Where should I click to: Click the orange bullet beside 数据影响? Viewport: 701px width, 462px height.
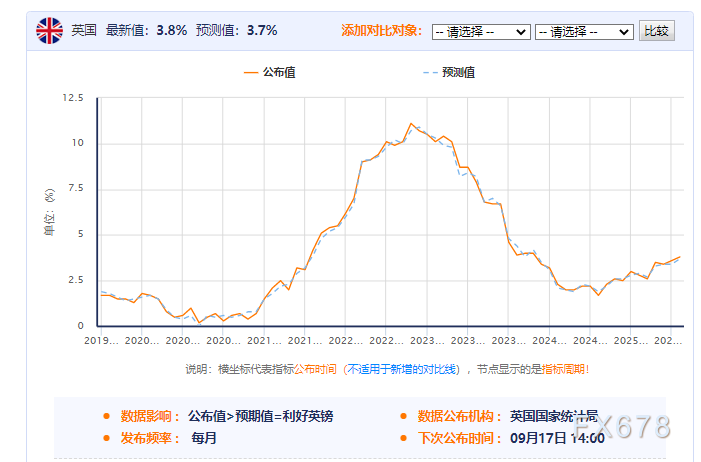click(106, 416)
